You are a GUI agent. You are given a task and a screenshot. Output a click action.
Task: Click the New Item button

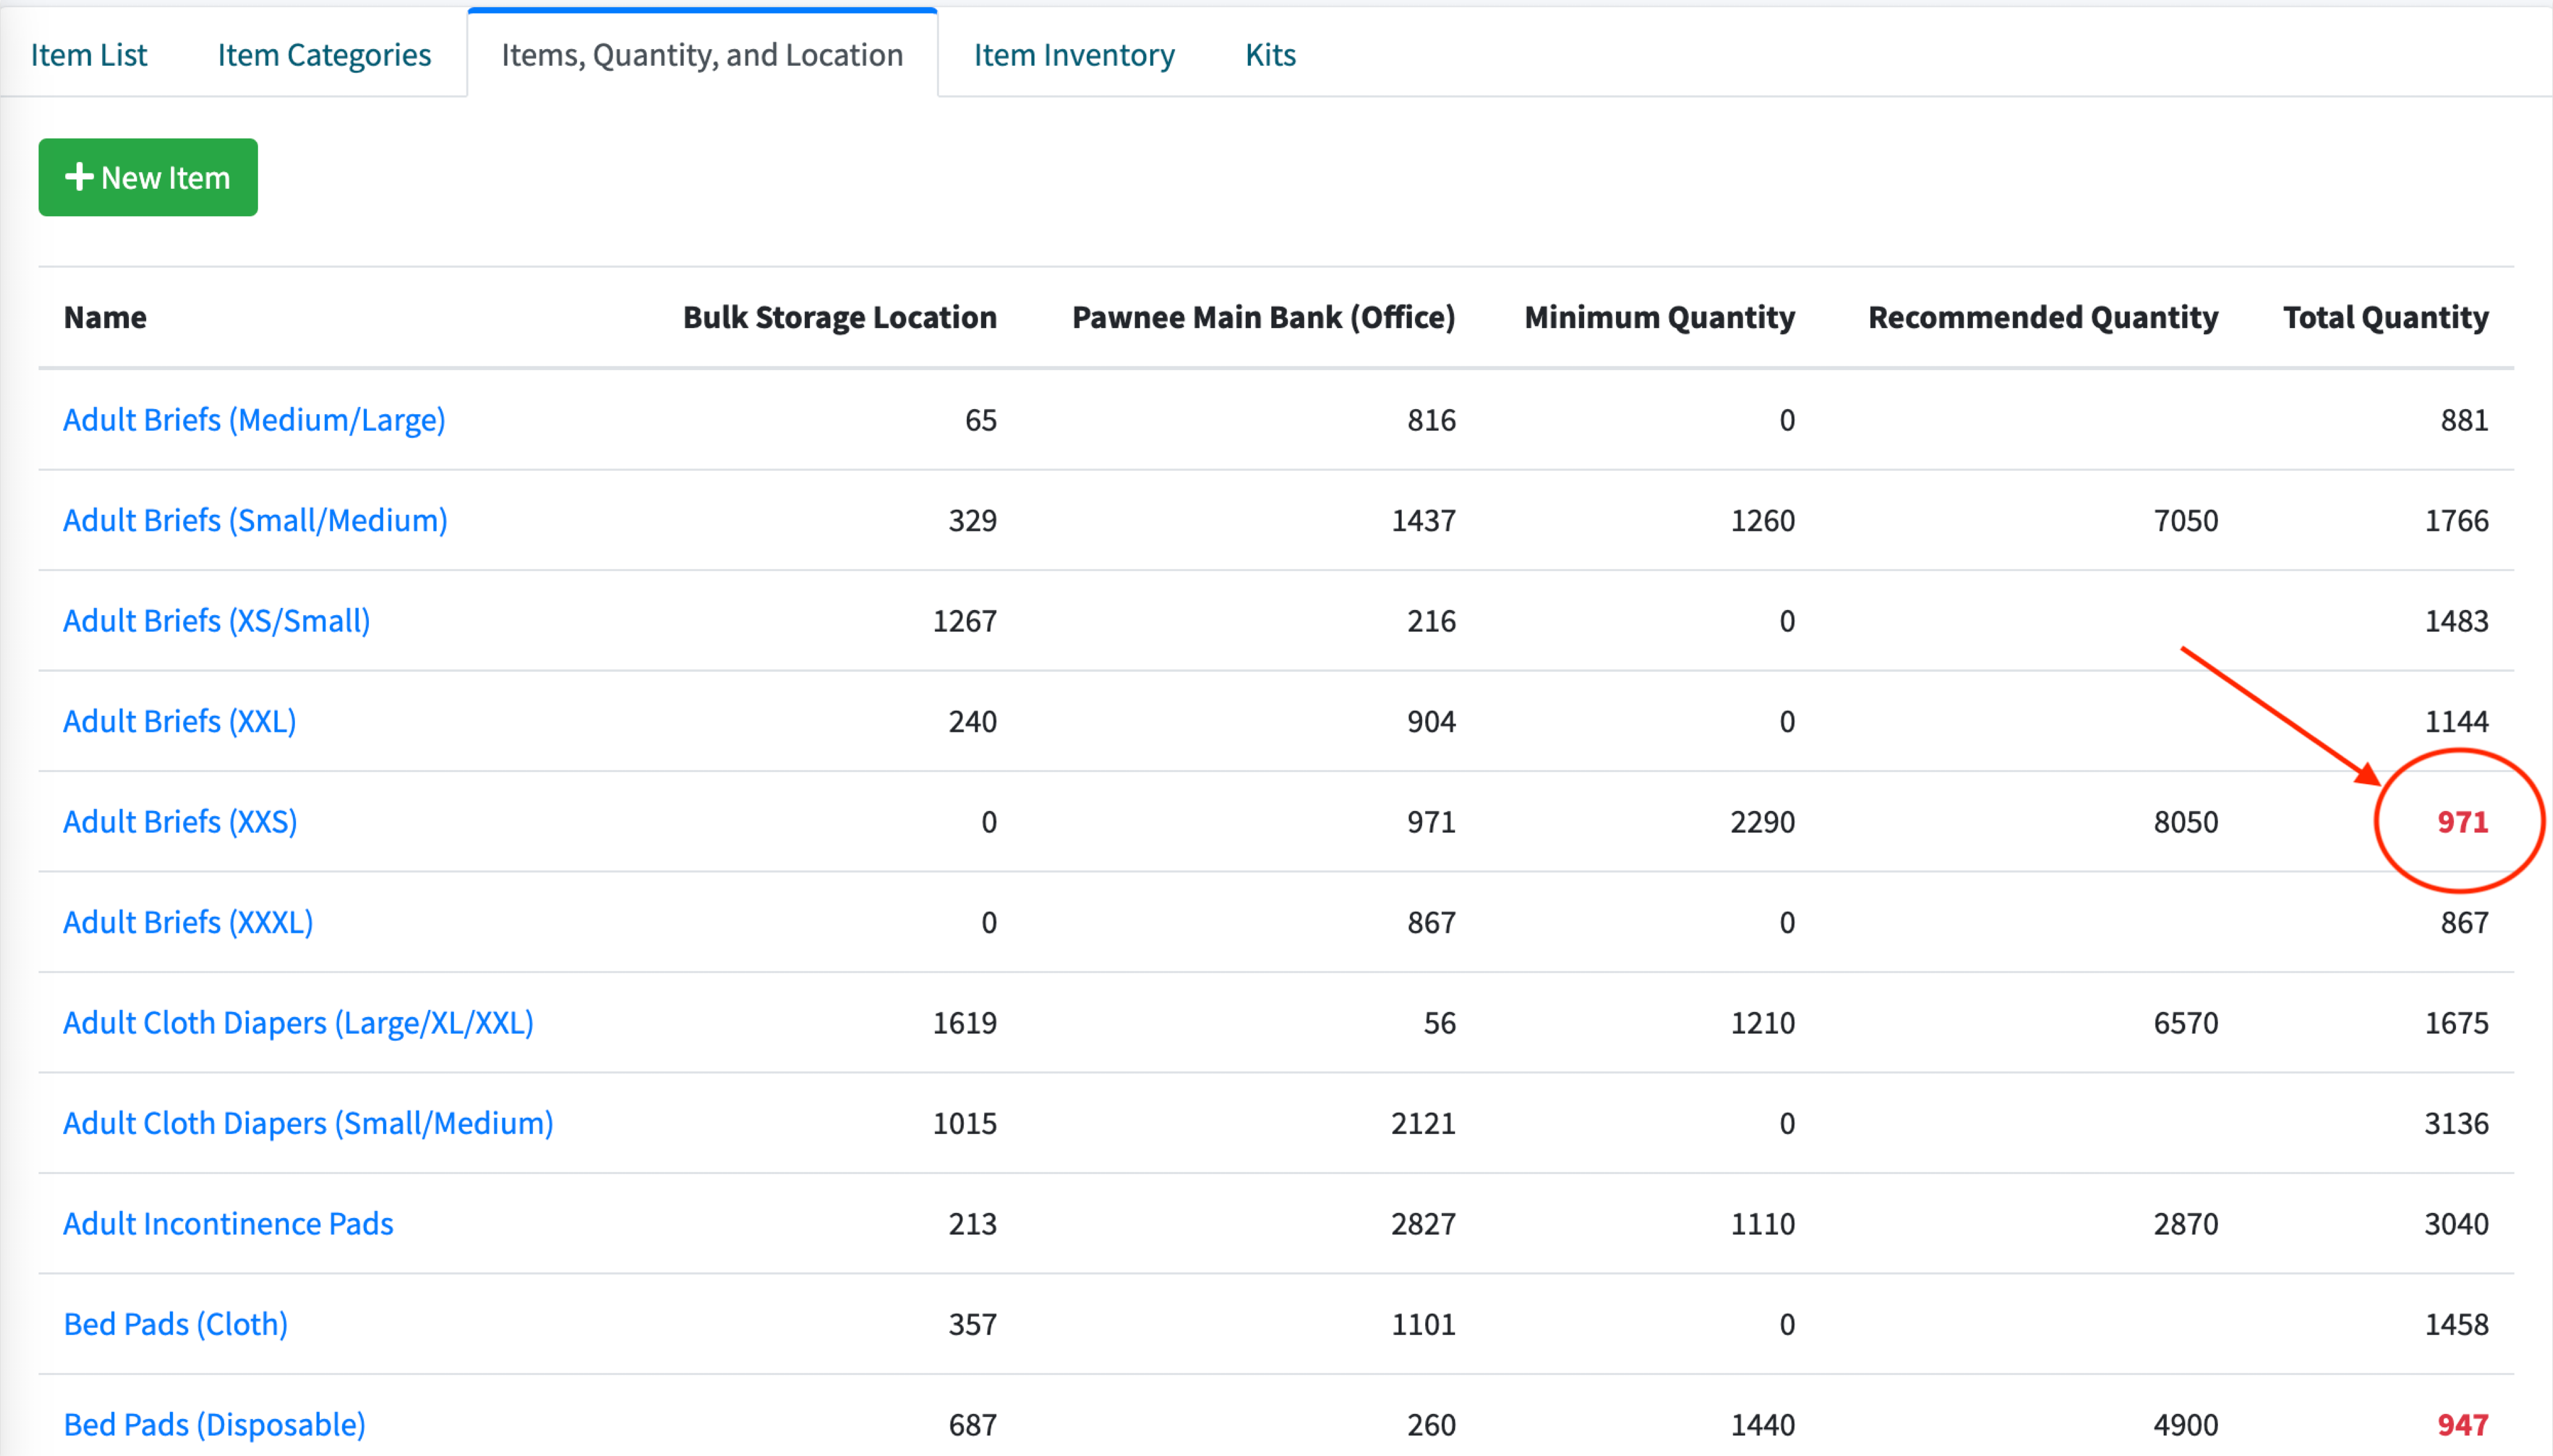(x=148, y=177)
